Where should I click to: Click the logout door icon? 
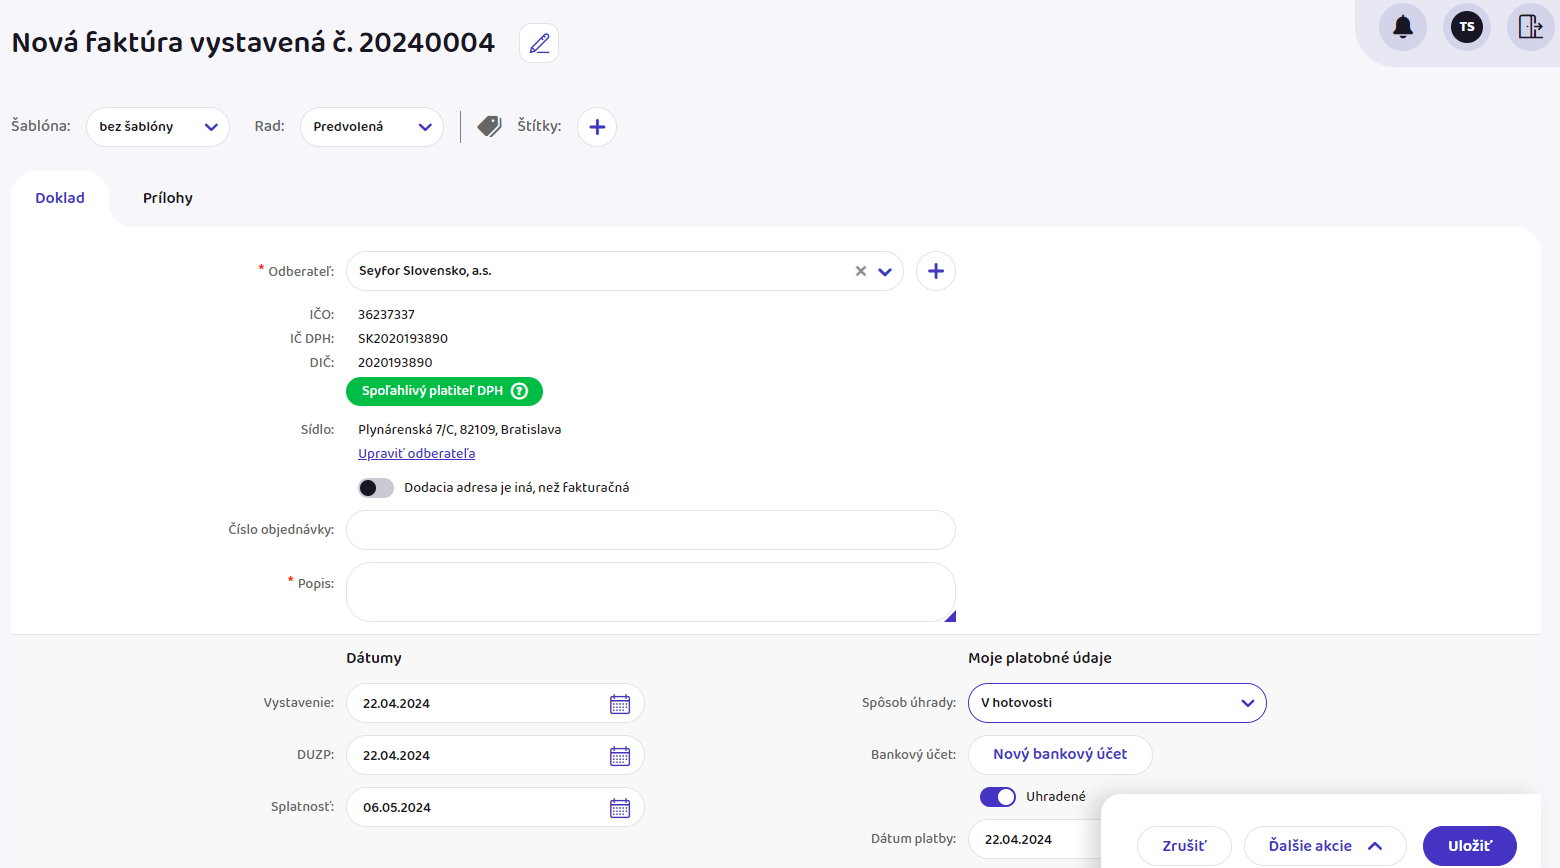pos(1530,27)
